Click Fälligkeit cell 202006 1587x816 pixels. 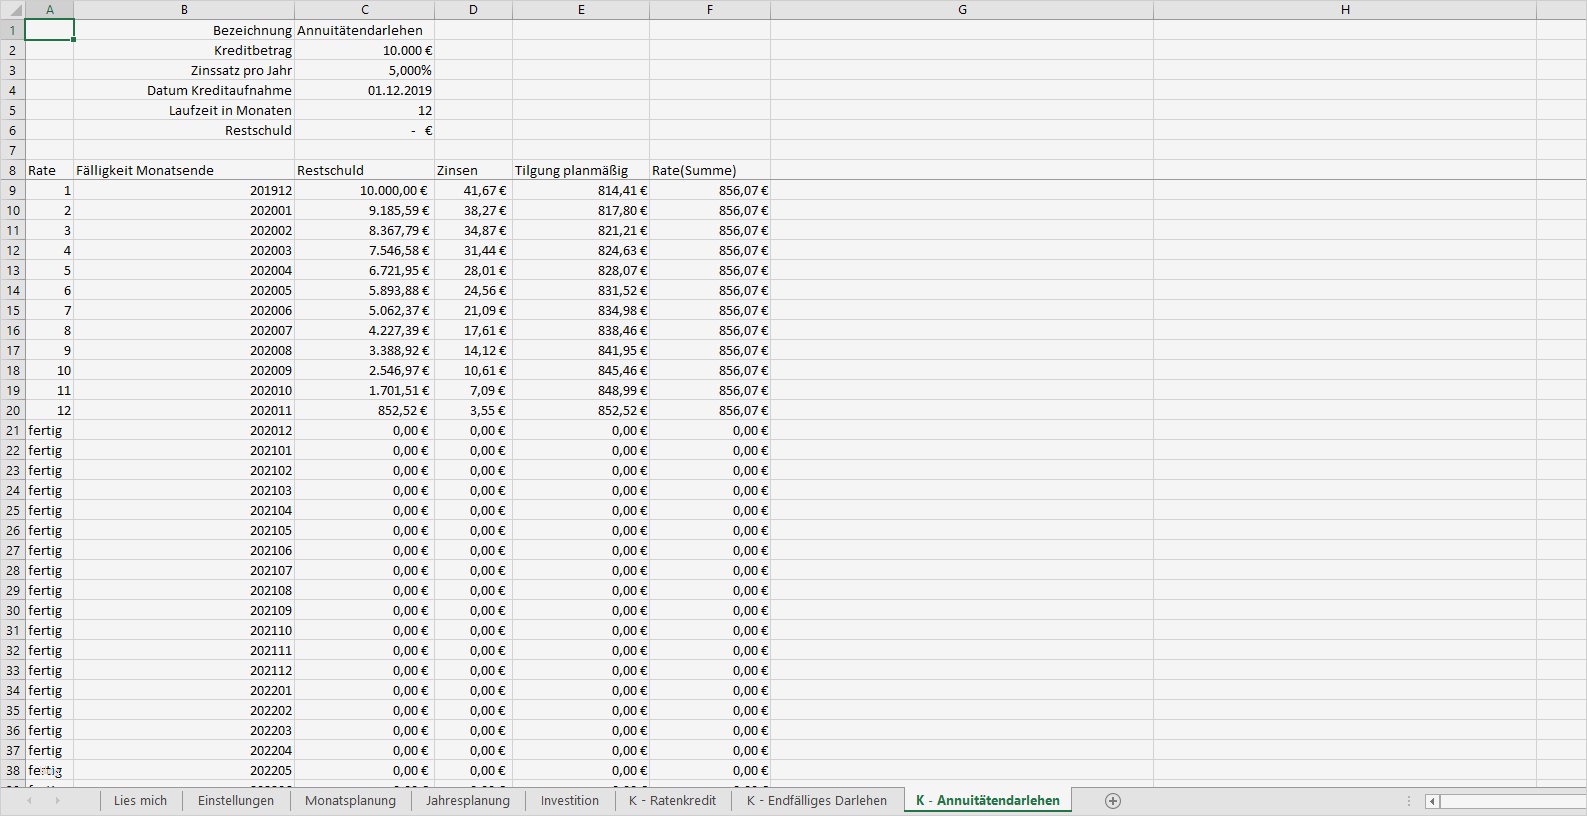click(184, 310)
